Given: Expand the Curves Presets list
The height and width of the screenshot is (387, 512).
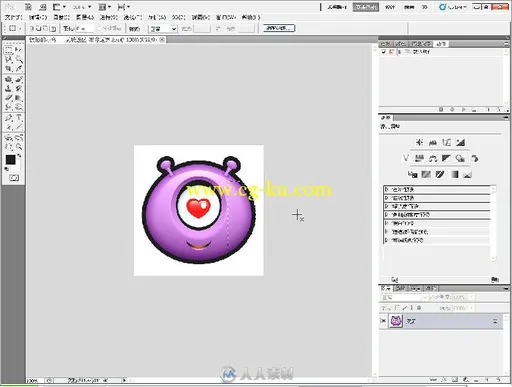Looking at the screenshot, I should click(386, 198).
